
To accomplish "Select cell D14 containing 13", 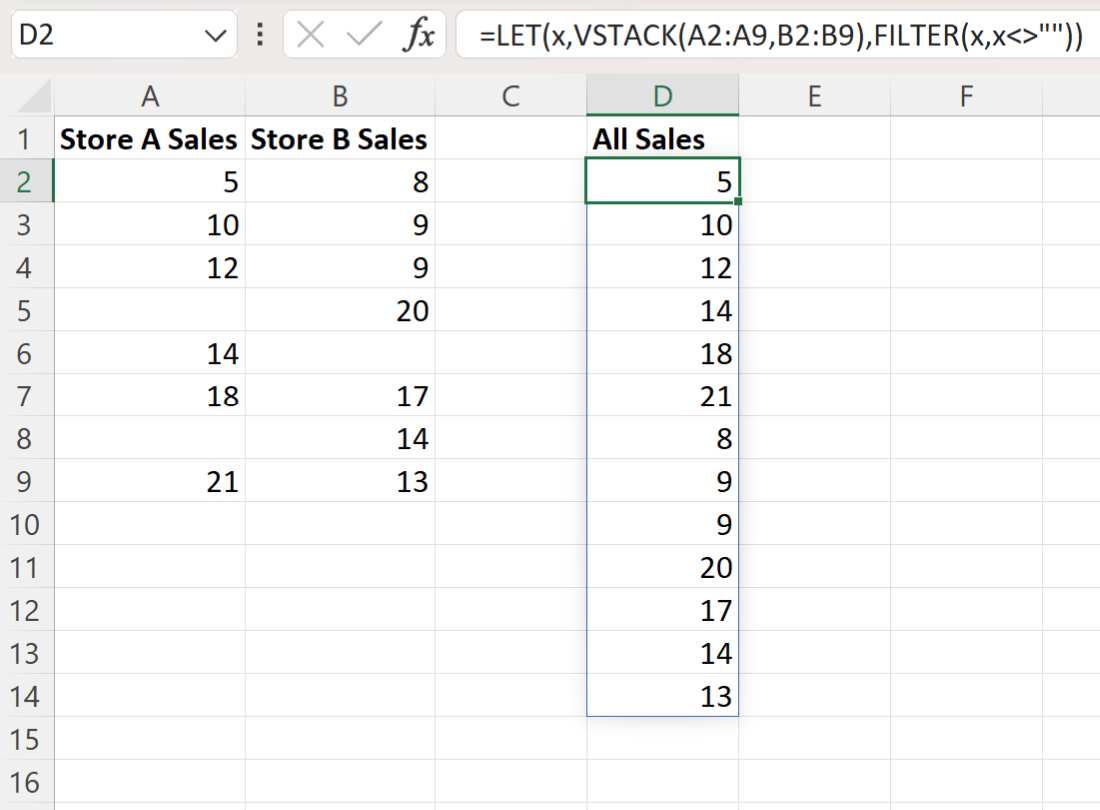I will coord(662,696).
